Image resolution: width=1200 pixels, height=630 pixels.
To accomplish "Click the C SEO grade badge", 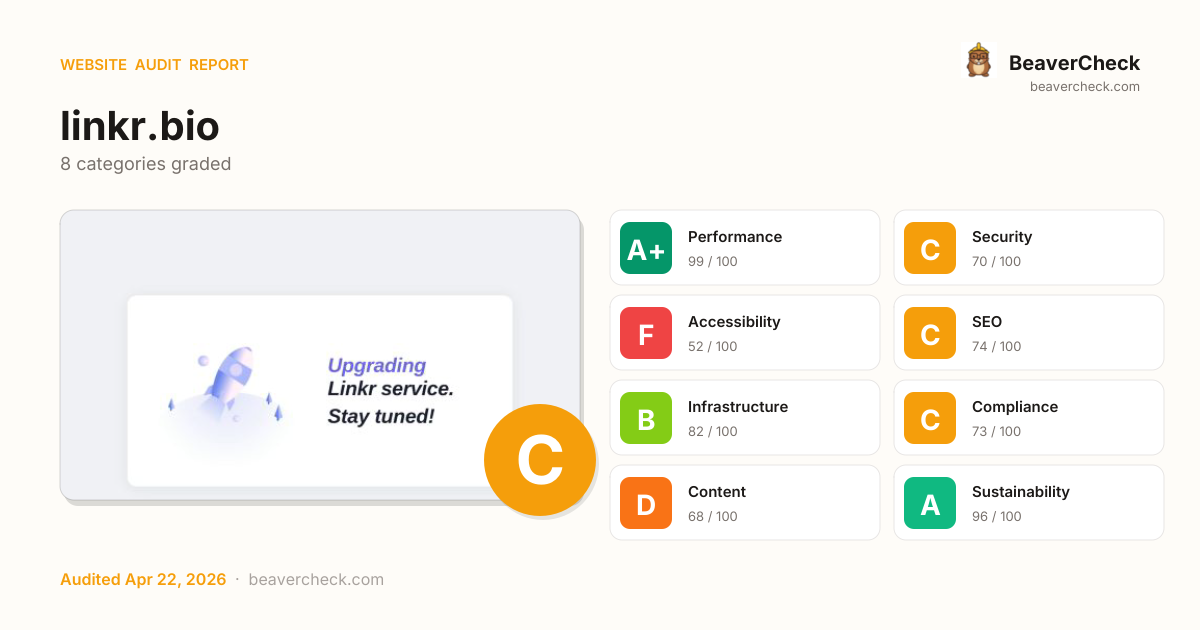I will pyautogui.click(x=930, y=333).
